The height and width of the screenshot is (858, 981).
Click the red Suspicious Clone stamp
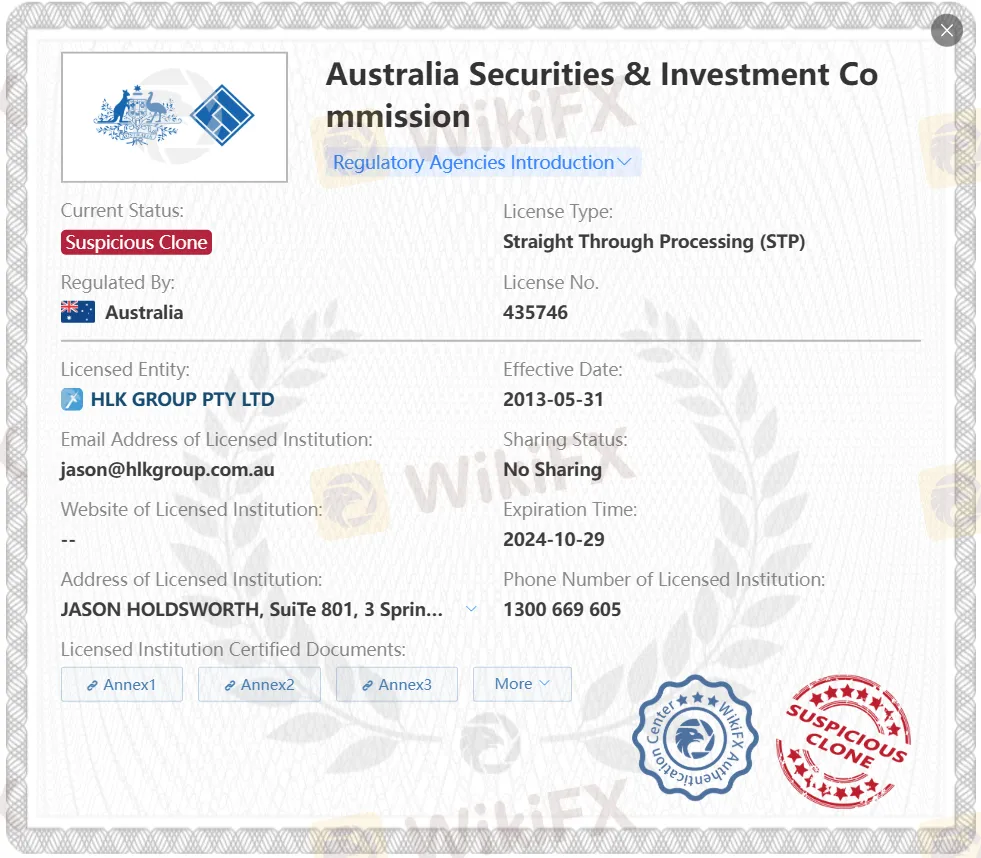click(x=843, y=741)
